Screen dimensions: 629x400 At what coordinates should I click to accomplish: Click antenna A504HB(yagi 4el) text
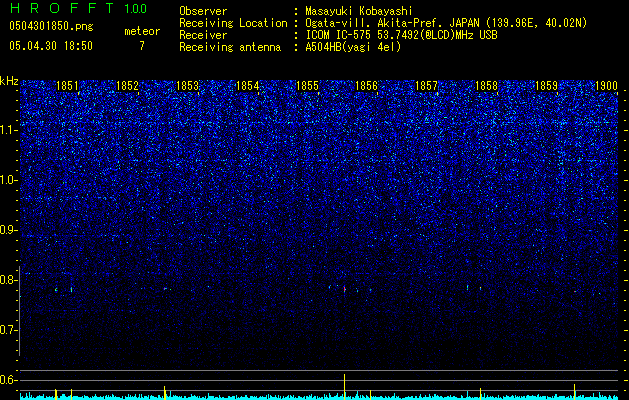pos(353,47)
